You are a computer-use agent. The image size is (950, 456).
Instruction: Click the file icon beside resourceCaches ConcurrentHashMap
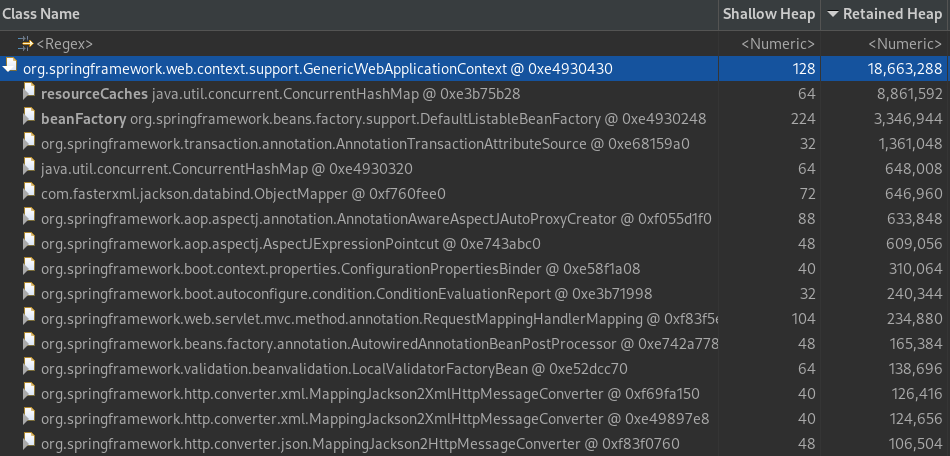(x=28, y=93)
